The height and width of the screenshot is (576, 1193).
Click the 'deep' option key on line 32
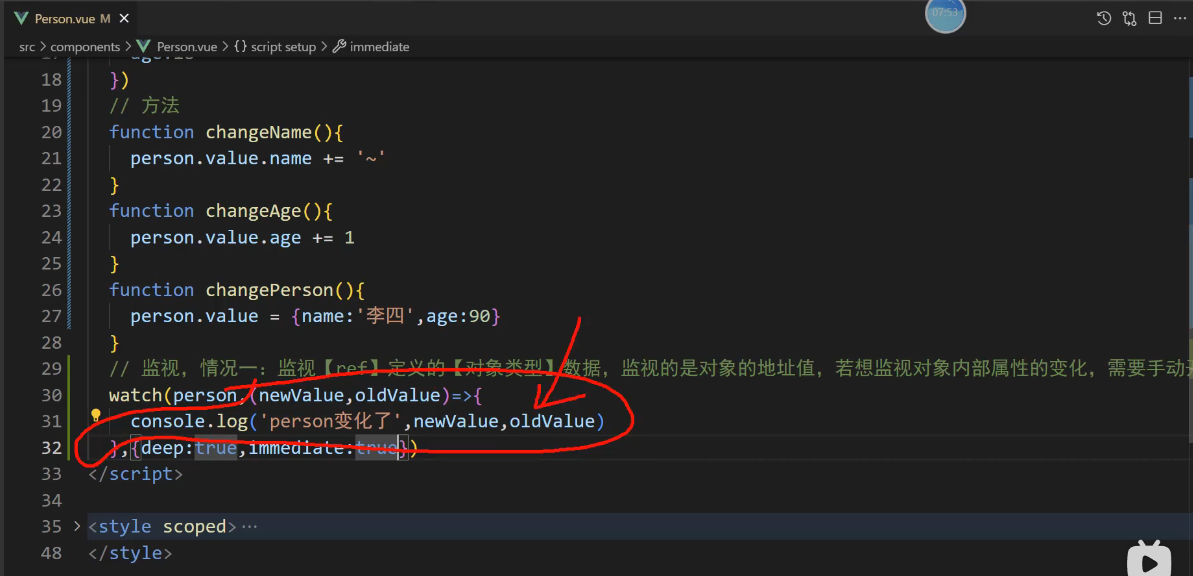(162, 447)
